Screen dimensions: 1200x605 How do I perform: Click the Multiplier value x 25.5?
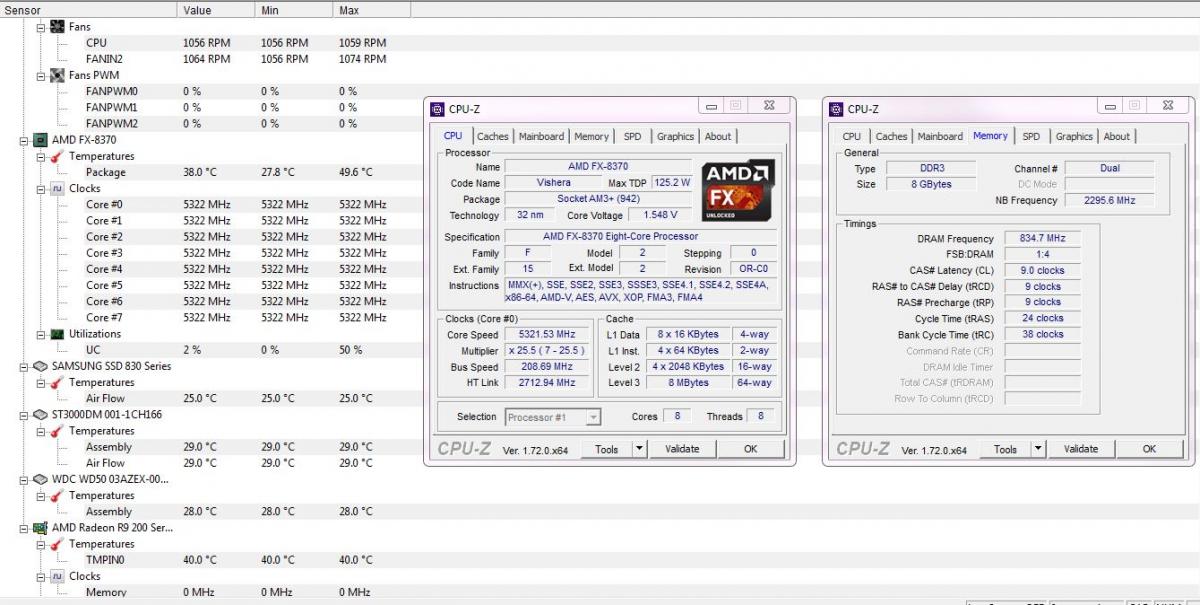click(548, 351)
